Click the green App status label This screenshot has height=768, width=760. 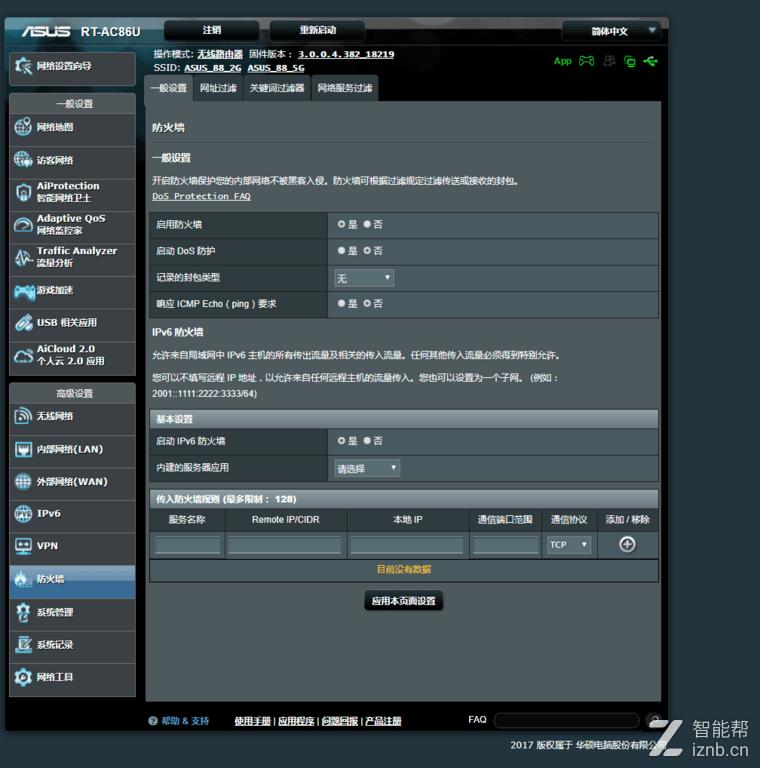[x=563, y=61]
